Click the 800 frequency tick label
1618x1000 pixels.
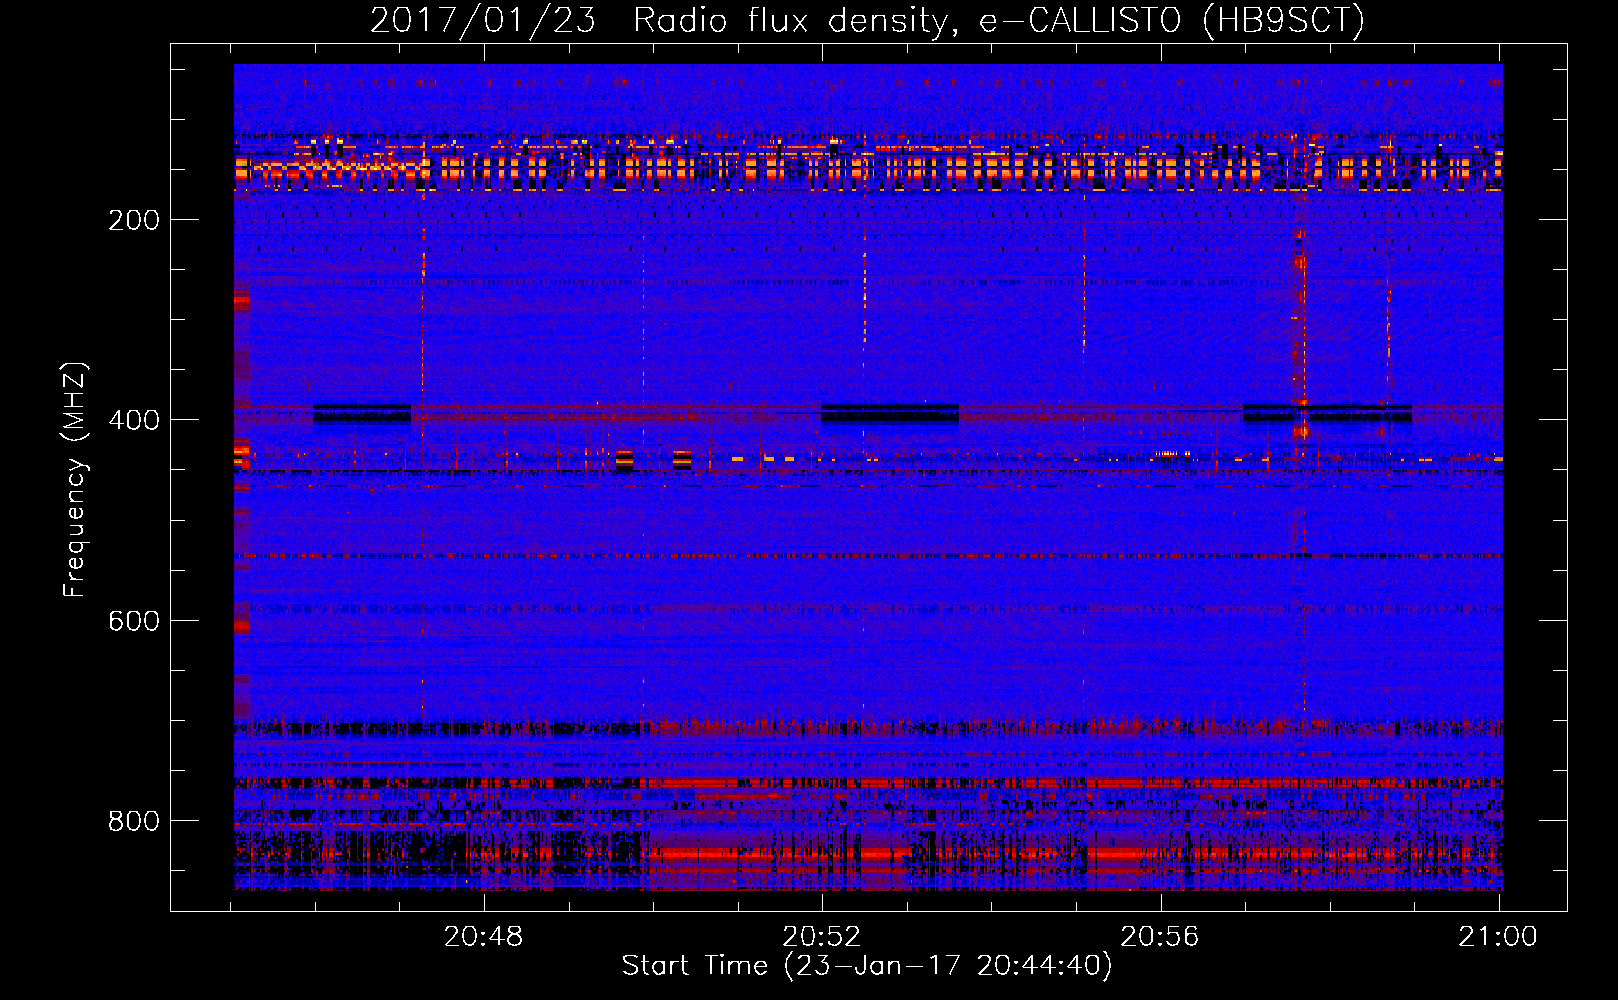[134, 822]
